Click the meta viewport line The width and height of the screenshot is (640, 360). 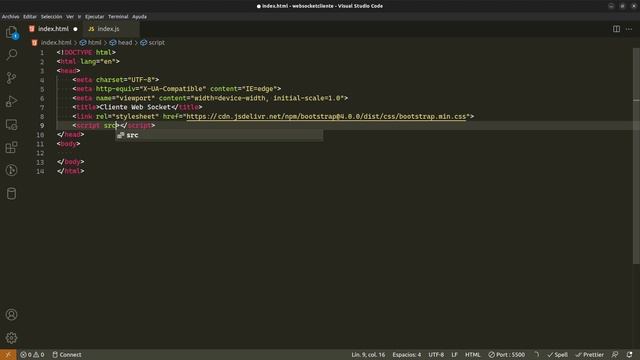(210, 98)
